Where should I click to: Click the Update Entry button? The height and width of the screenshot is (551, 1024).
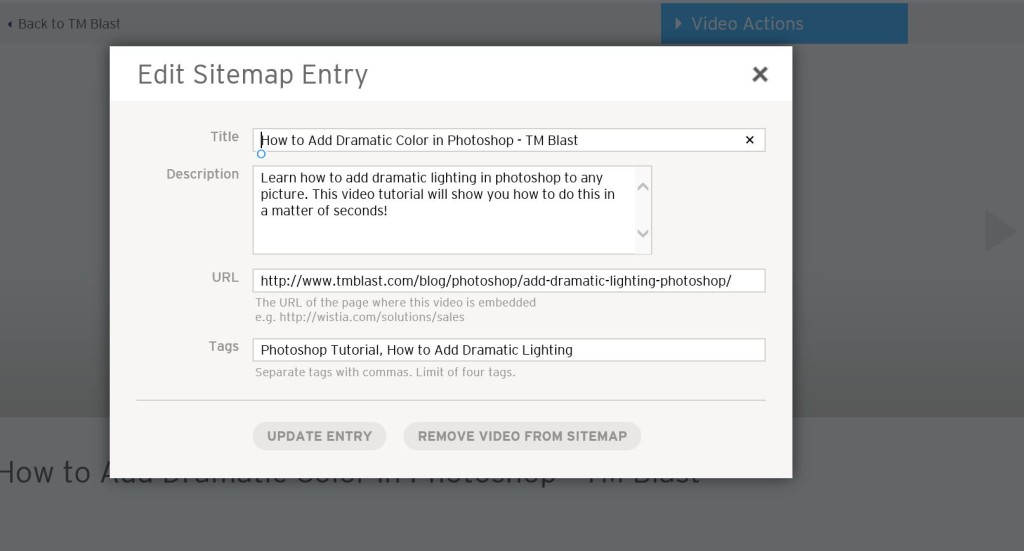319,436
